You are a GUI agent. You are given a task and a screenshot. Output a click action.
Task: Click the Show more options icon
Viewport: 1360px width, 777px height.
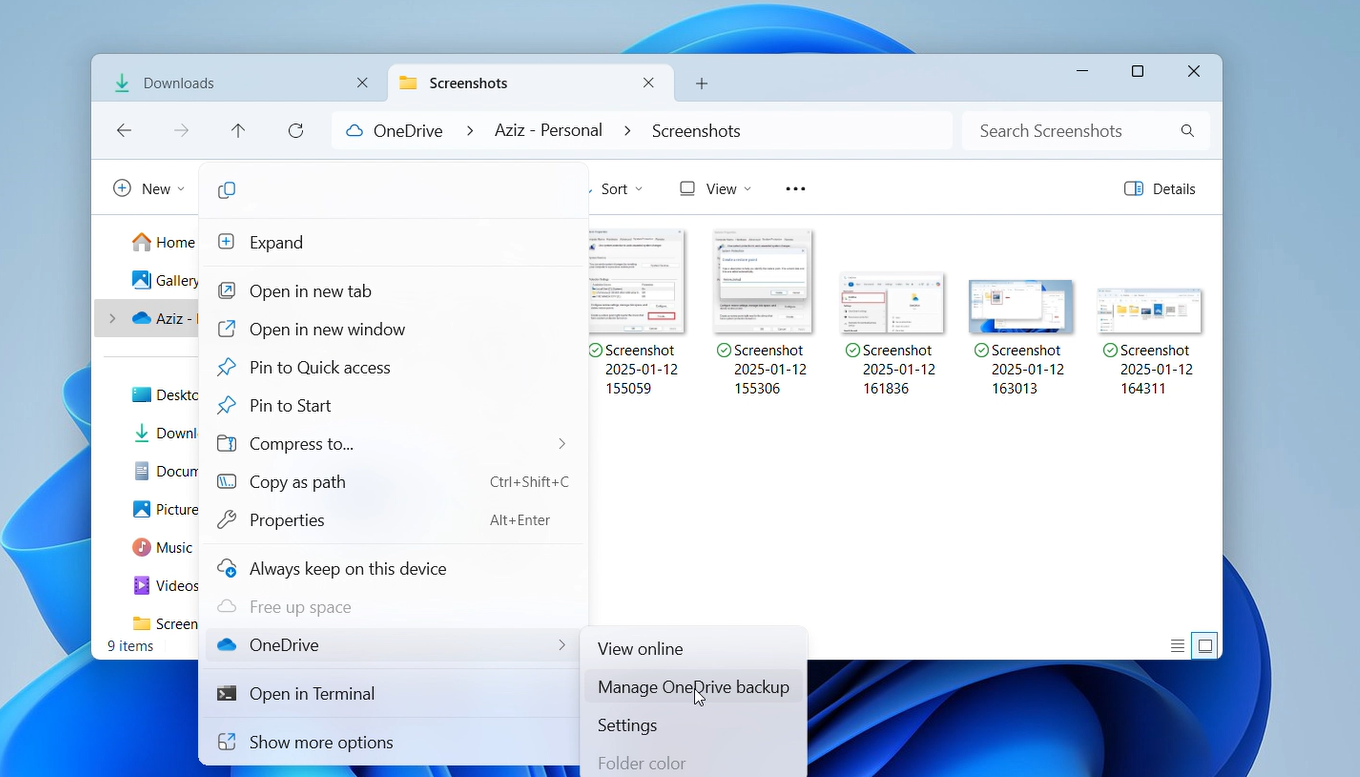227,742
